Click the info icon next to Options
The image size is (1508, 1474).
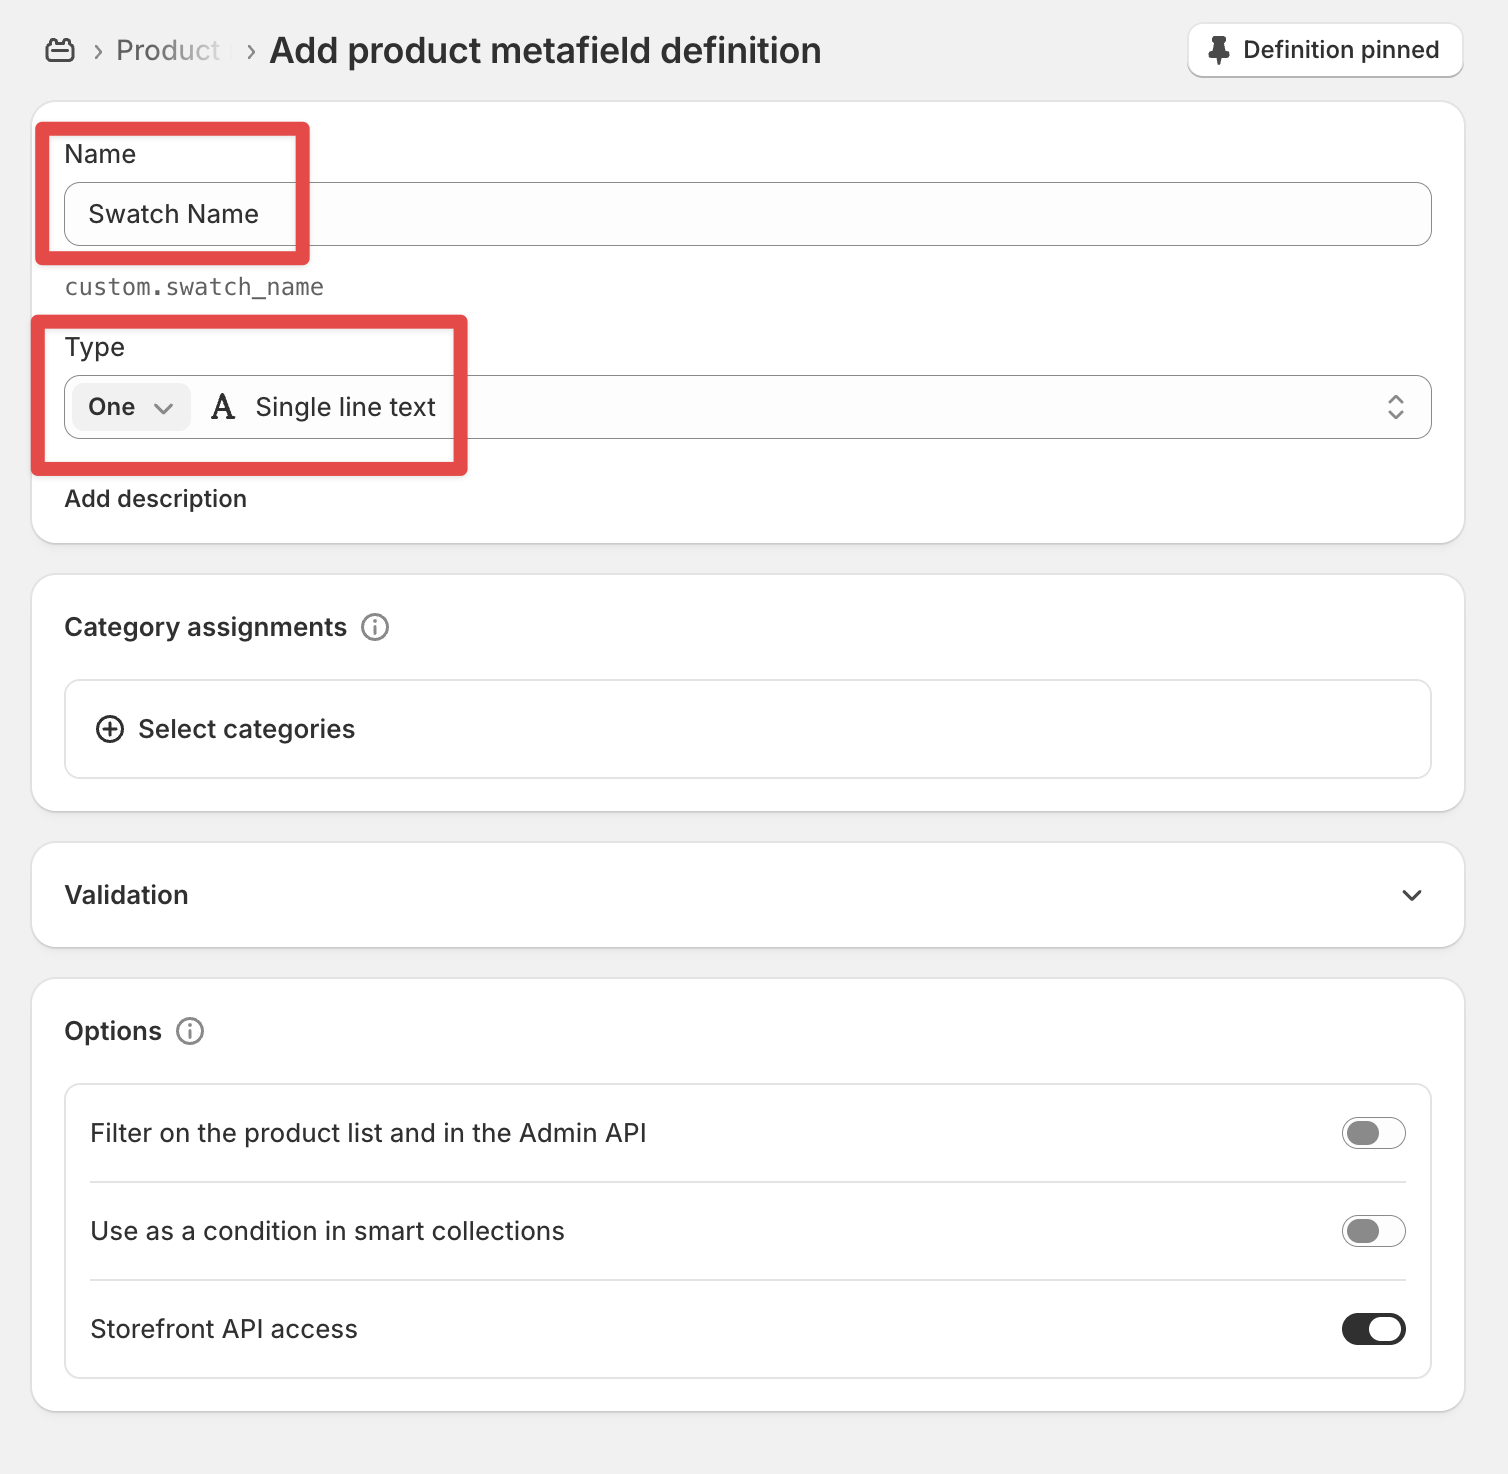tap(190, 1031)
